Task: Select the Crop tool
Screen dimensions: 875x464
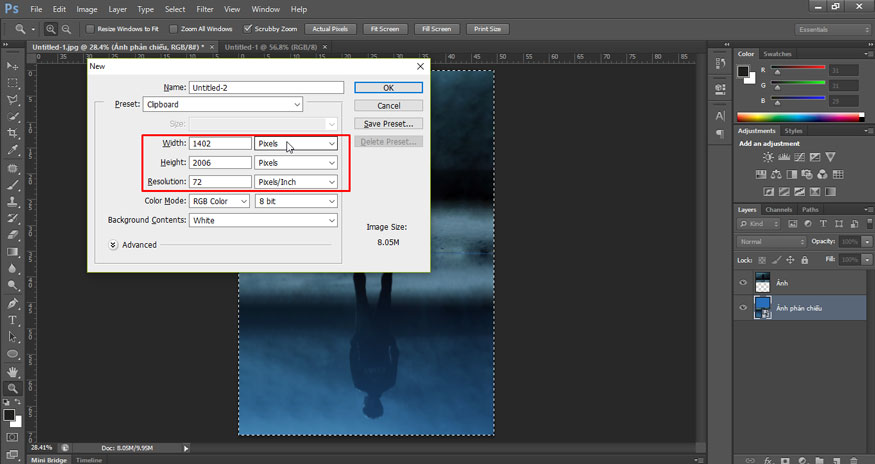Action: pos(12,133)
